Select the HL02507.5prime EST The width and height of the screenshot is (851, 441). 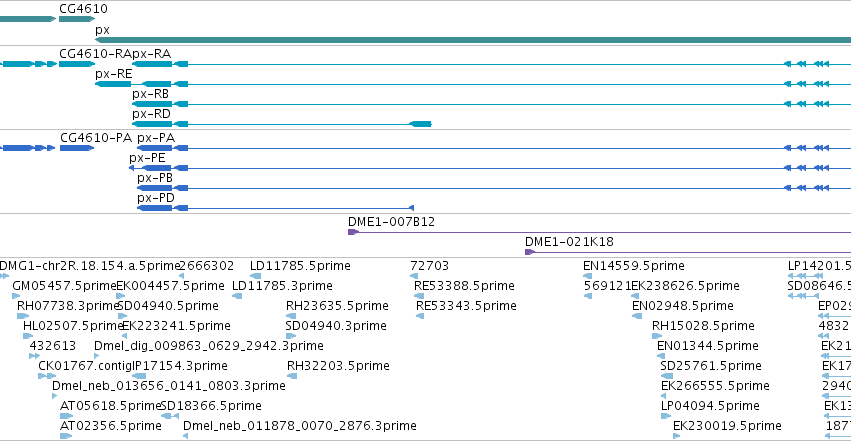point(28,336)
